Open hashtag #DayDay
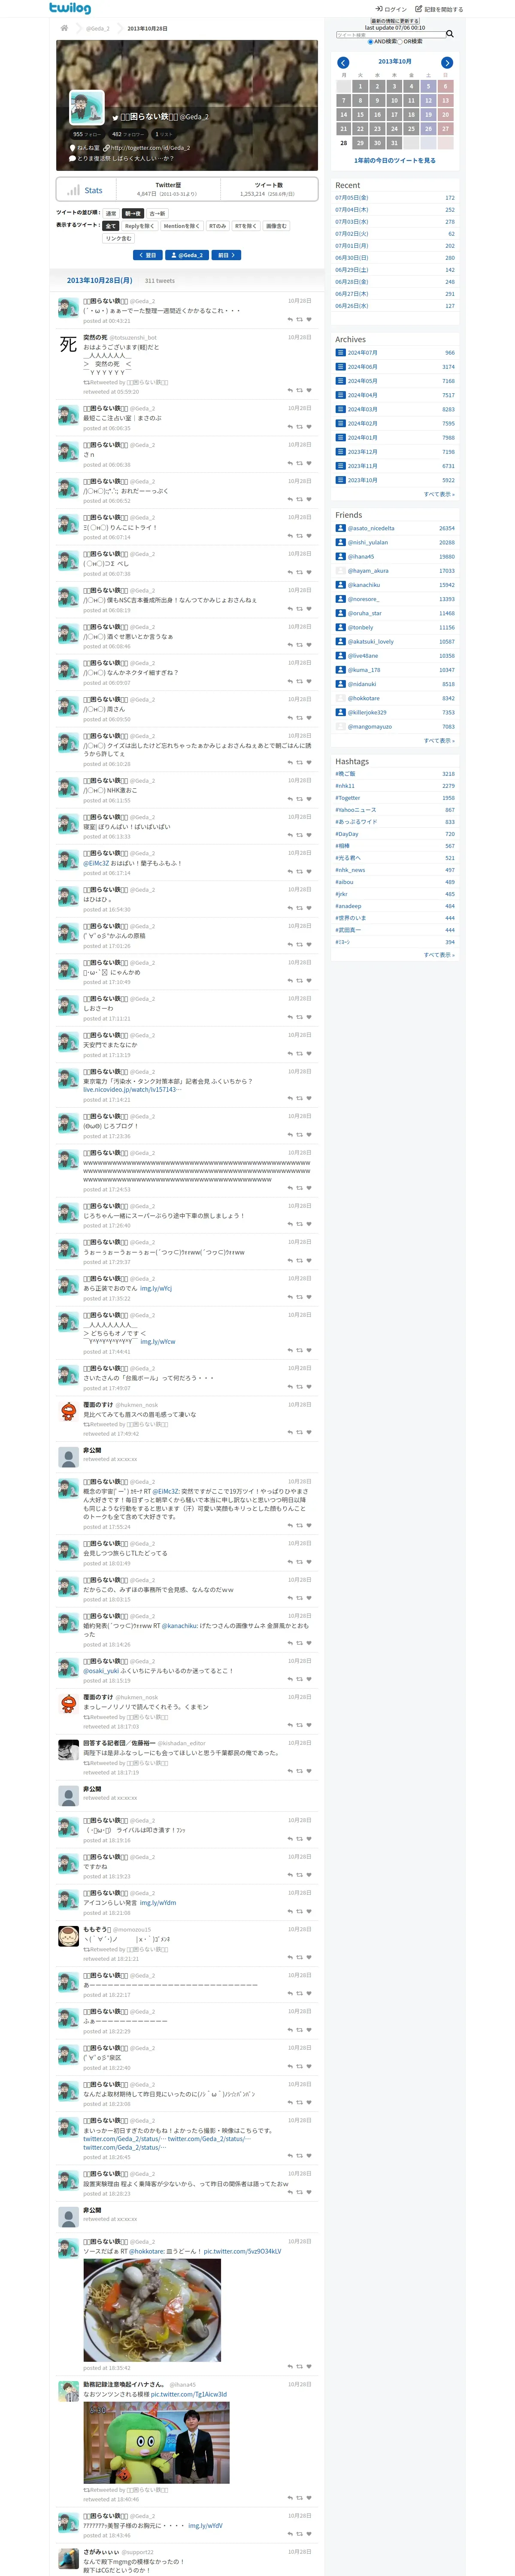Image resolution: width=515 pixels, height=2576 pixels. click(347, 834)
